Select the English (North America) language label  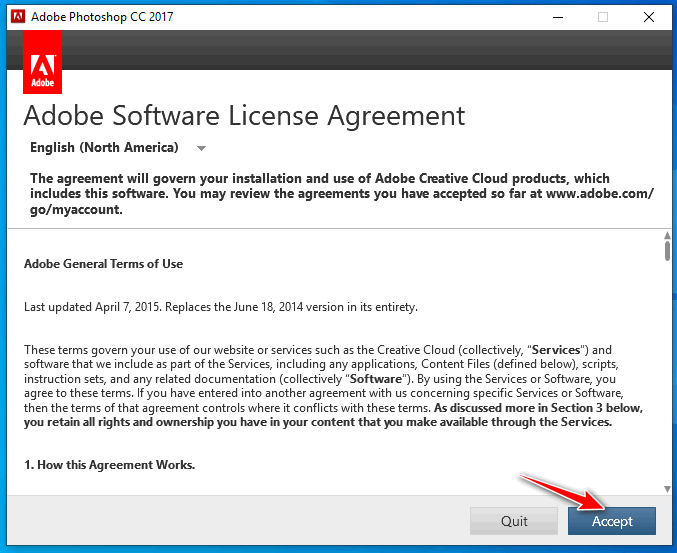(104, 148)
